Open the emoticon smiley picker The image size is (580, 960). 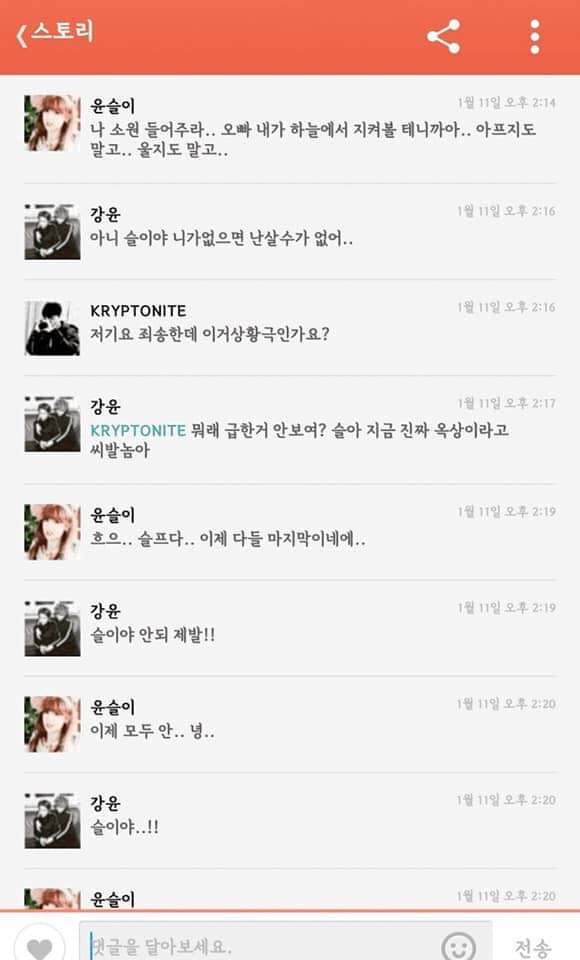(x=458, y=947)
